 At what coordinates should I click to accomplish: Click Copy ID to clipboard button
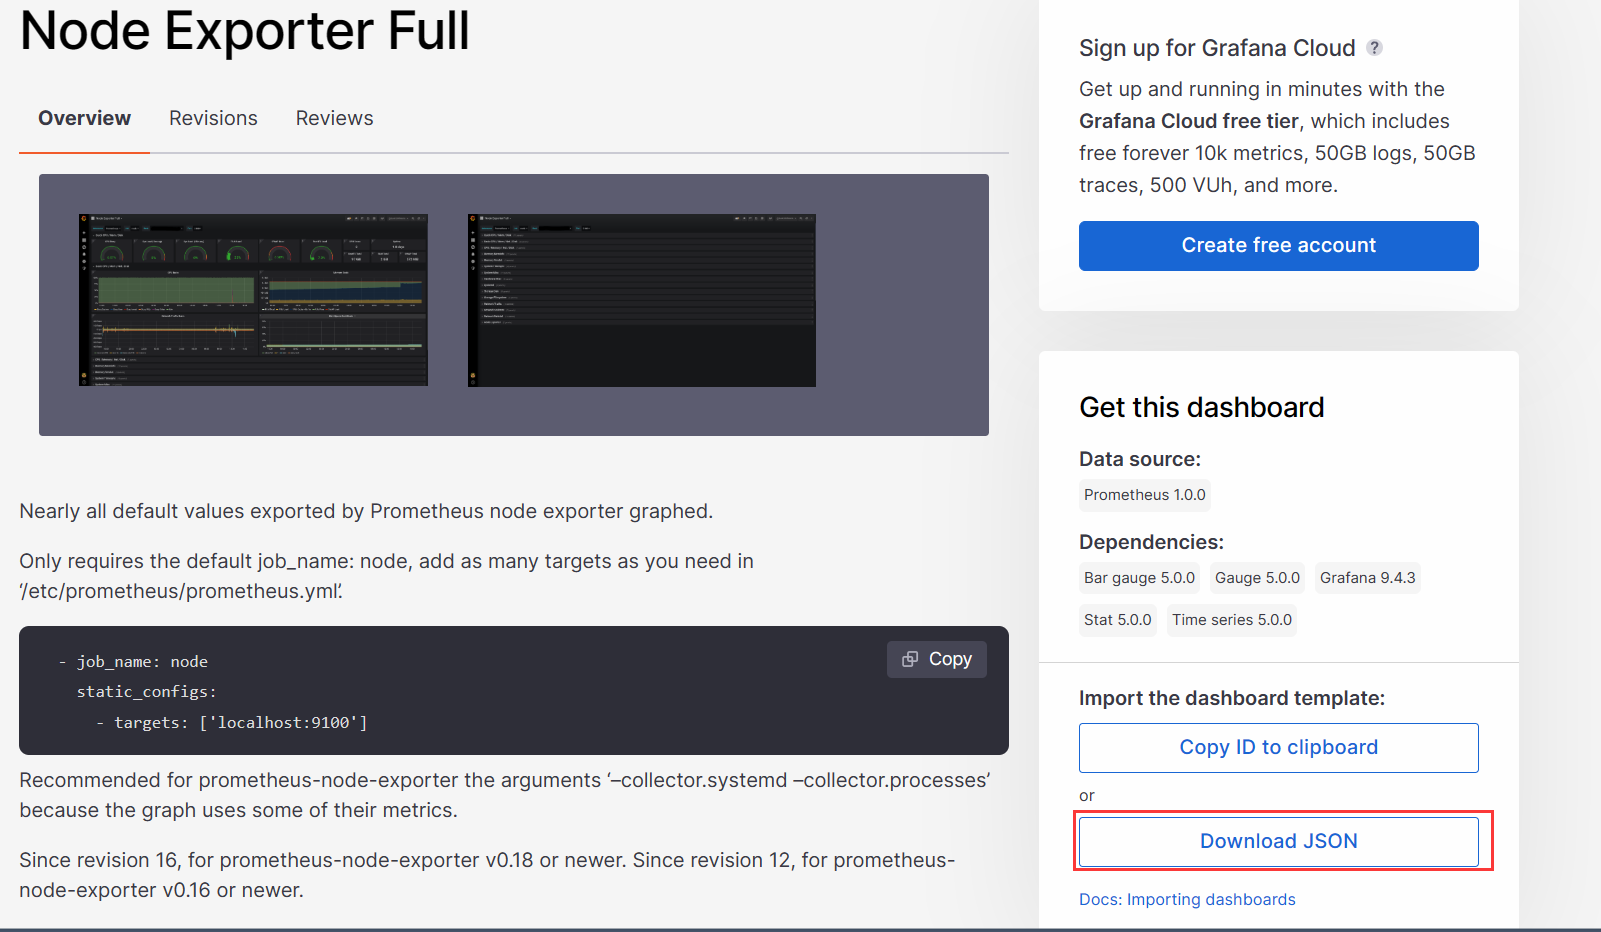pos(1278,748)
